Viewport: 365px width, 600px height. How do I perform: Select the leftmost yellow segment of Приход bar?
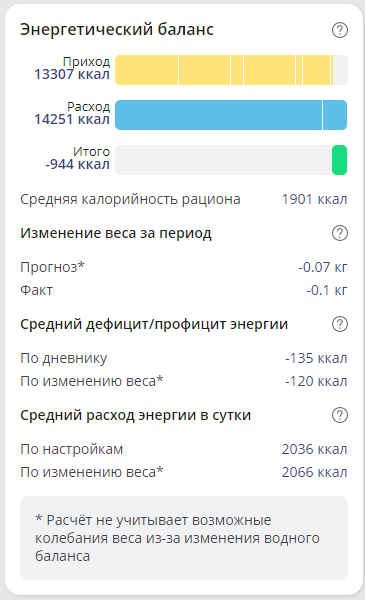coord(147,70)
